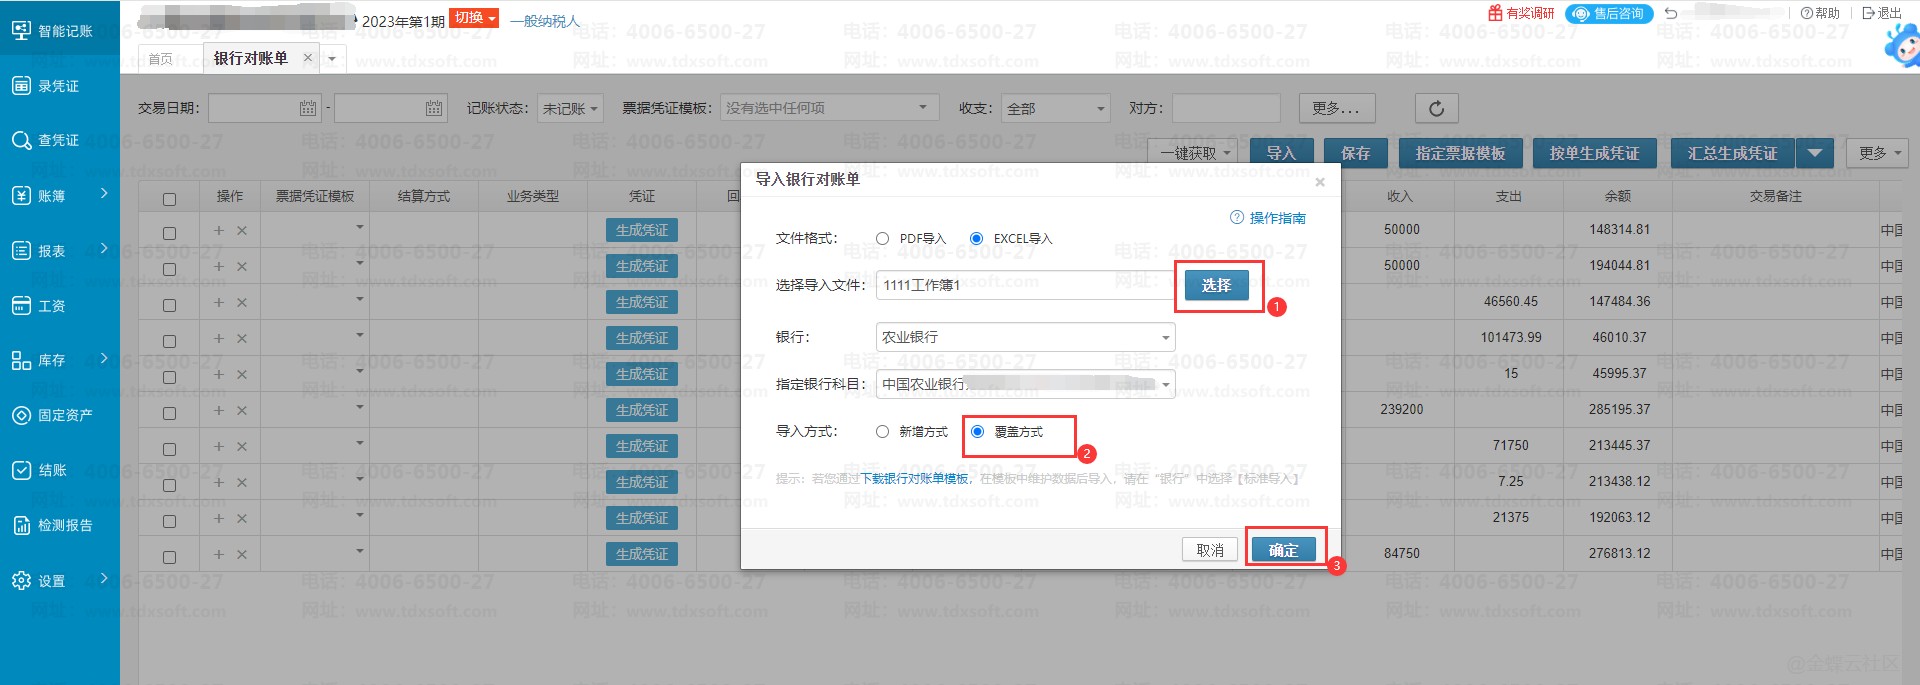Image resolution: width=1920 pixels, height=685 pixels.
Task: Open the 固定资产 module
Action: 22,415
